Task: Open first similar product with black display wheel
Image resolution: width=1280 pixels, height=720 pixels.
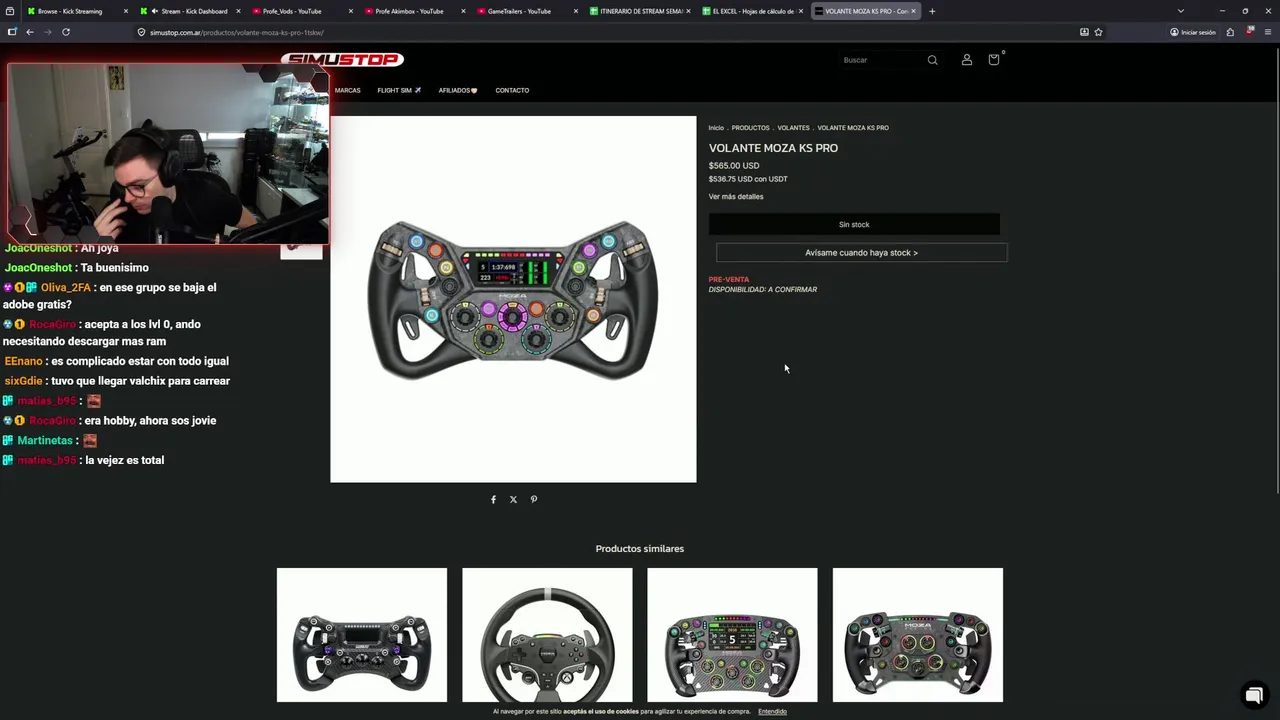Action: [x=362, y=635]
